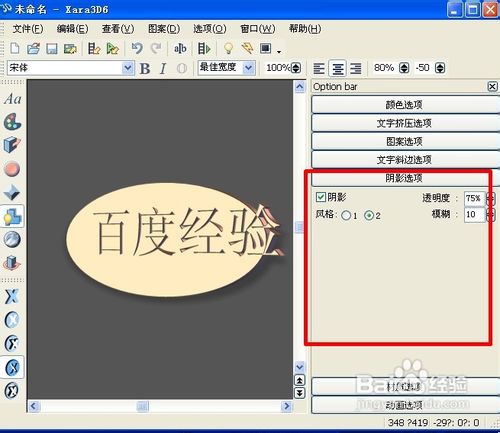The image size is (500, 433).
Task: Click the horizontal scrollbar thumb below canvas
Action: [x=143, y=406]
